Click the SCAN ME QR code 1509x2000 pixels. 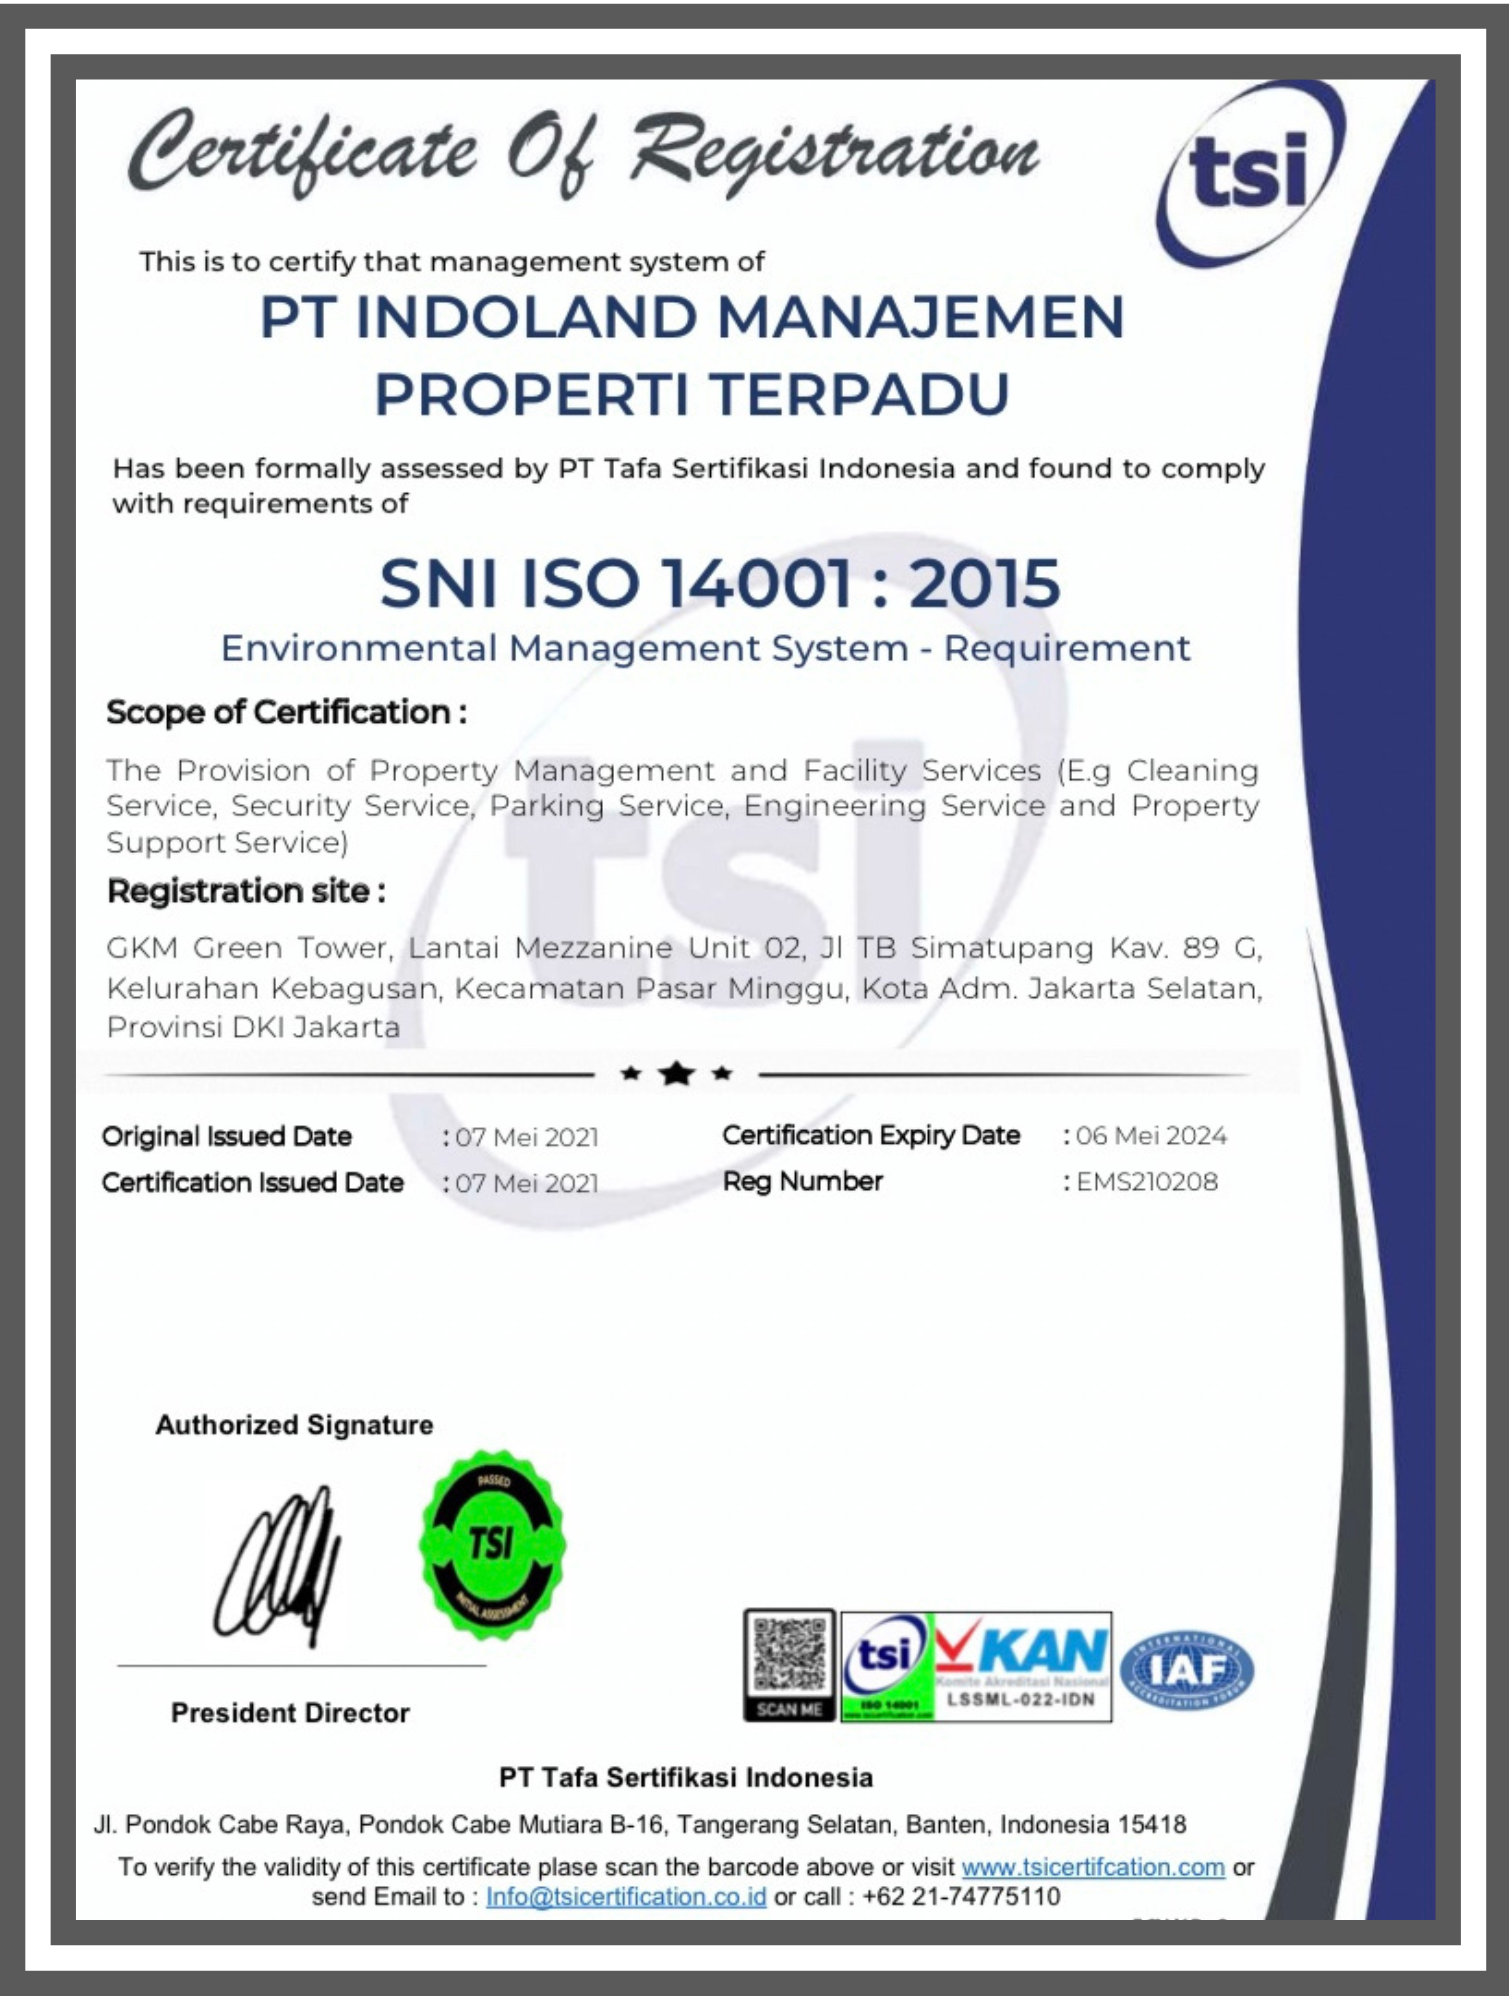click(x=789, y=1665)
